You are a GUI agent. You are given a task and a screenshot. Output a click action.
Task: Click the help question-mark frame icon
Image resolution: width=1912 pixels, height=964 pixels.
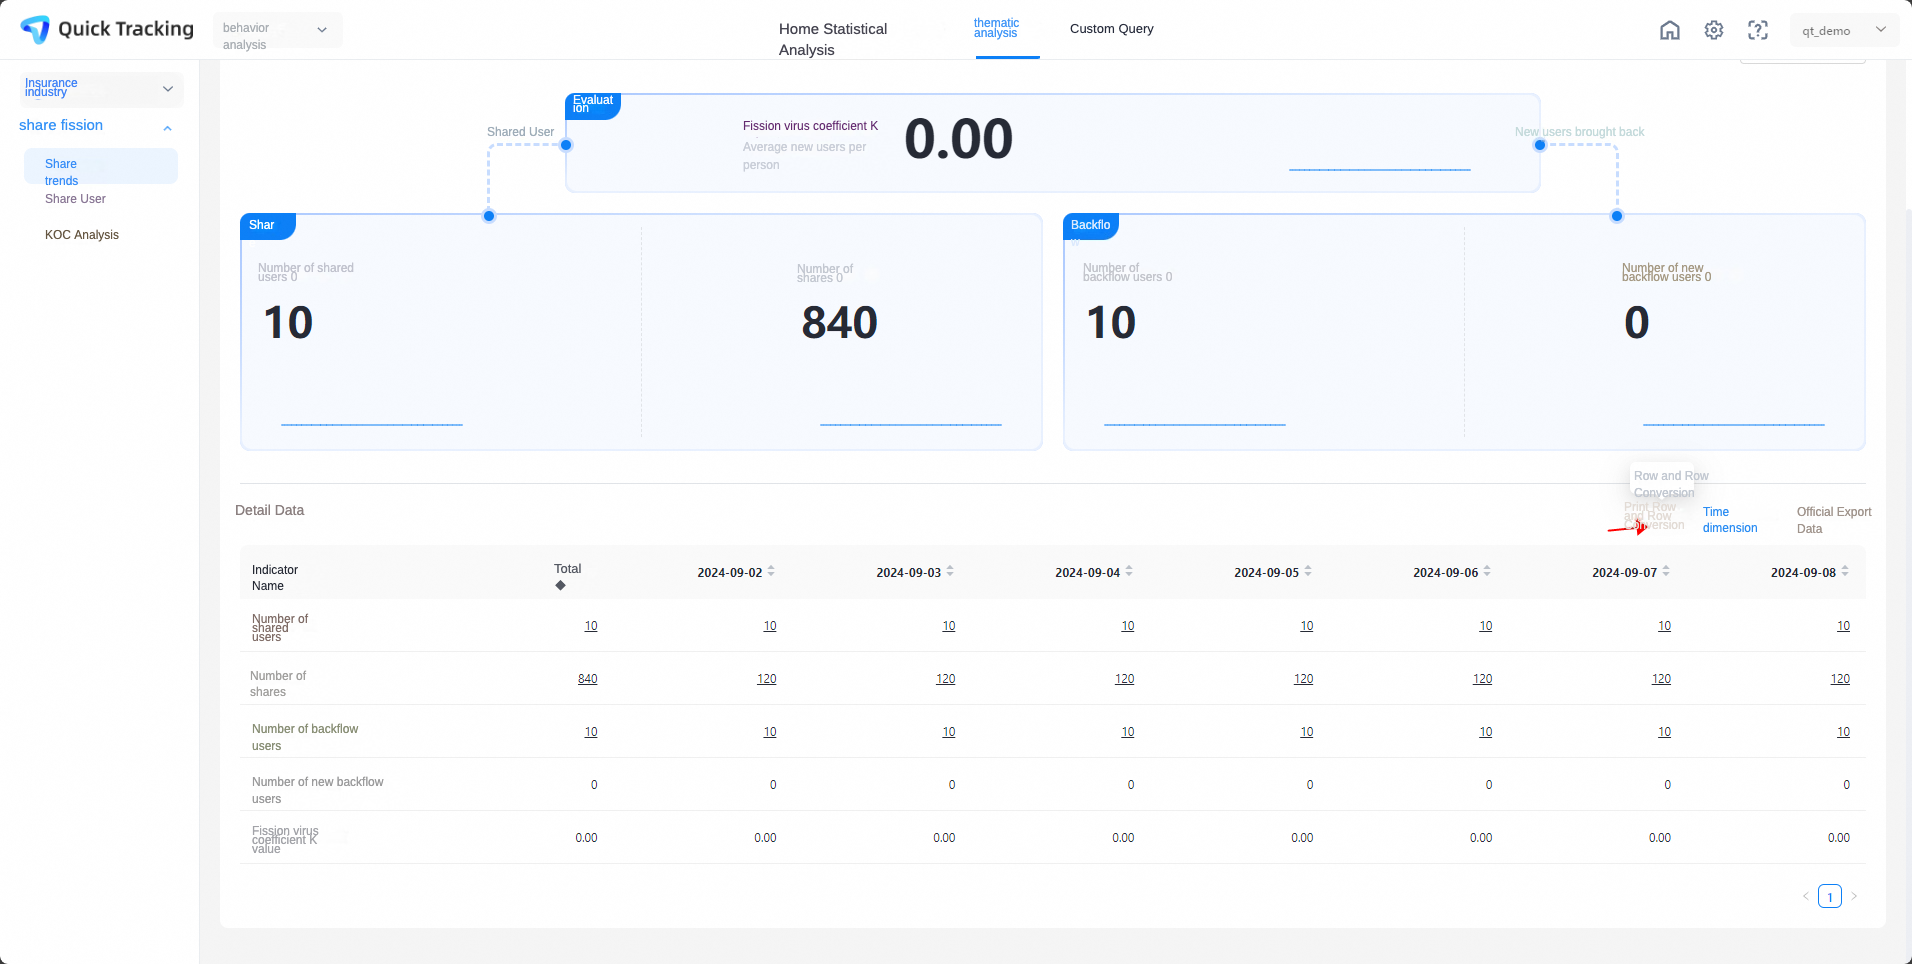click(x=1758, y=30)
